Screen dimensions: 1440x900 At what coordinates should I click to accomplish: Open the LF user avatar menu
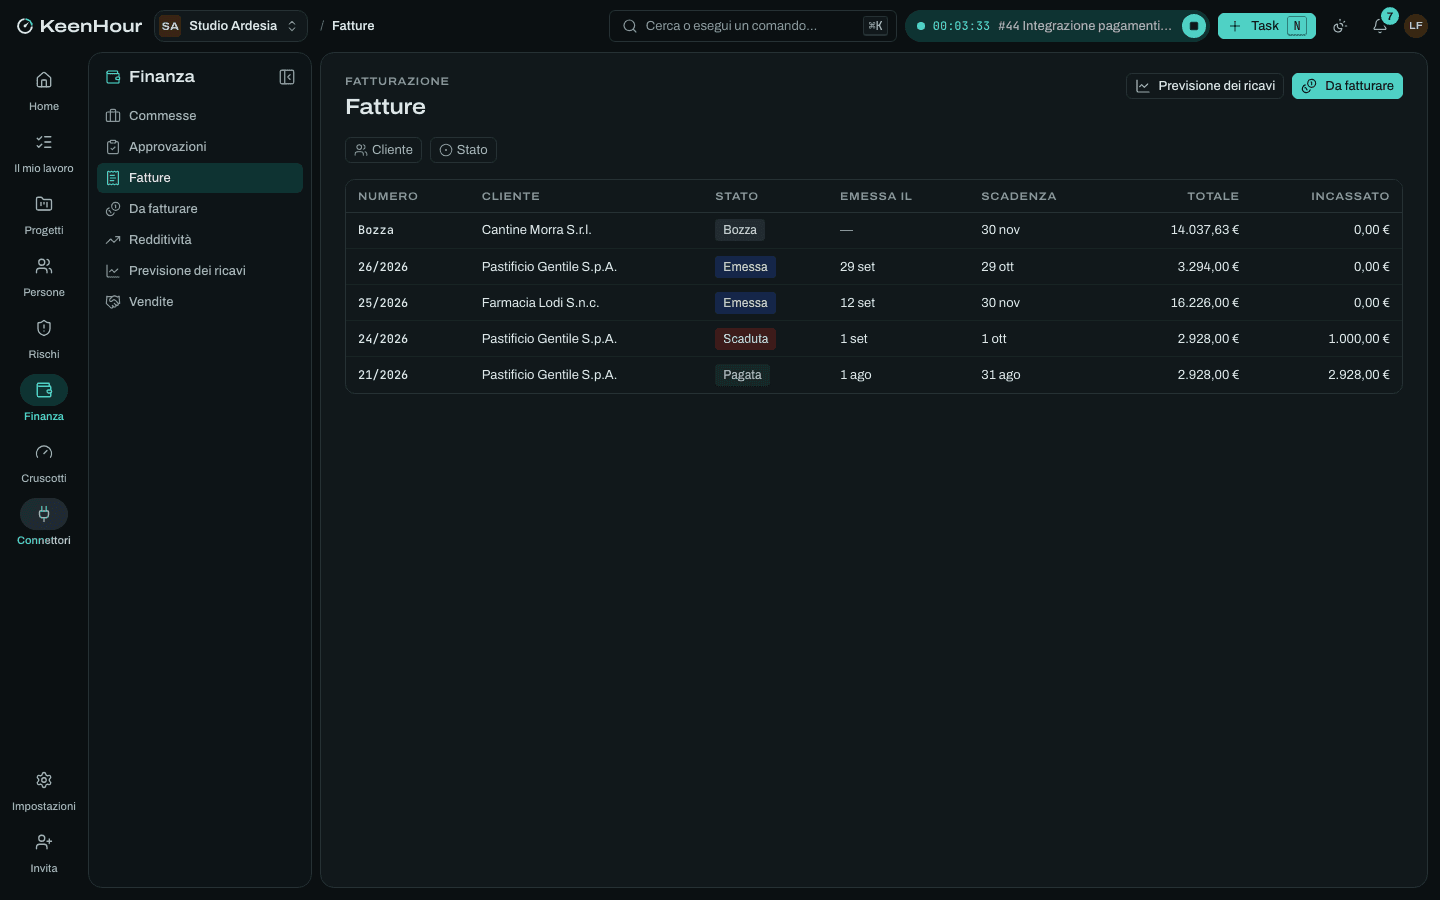coord(1416,26)
